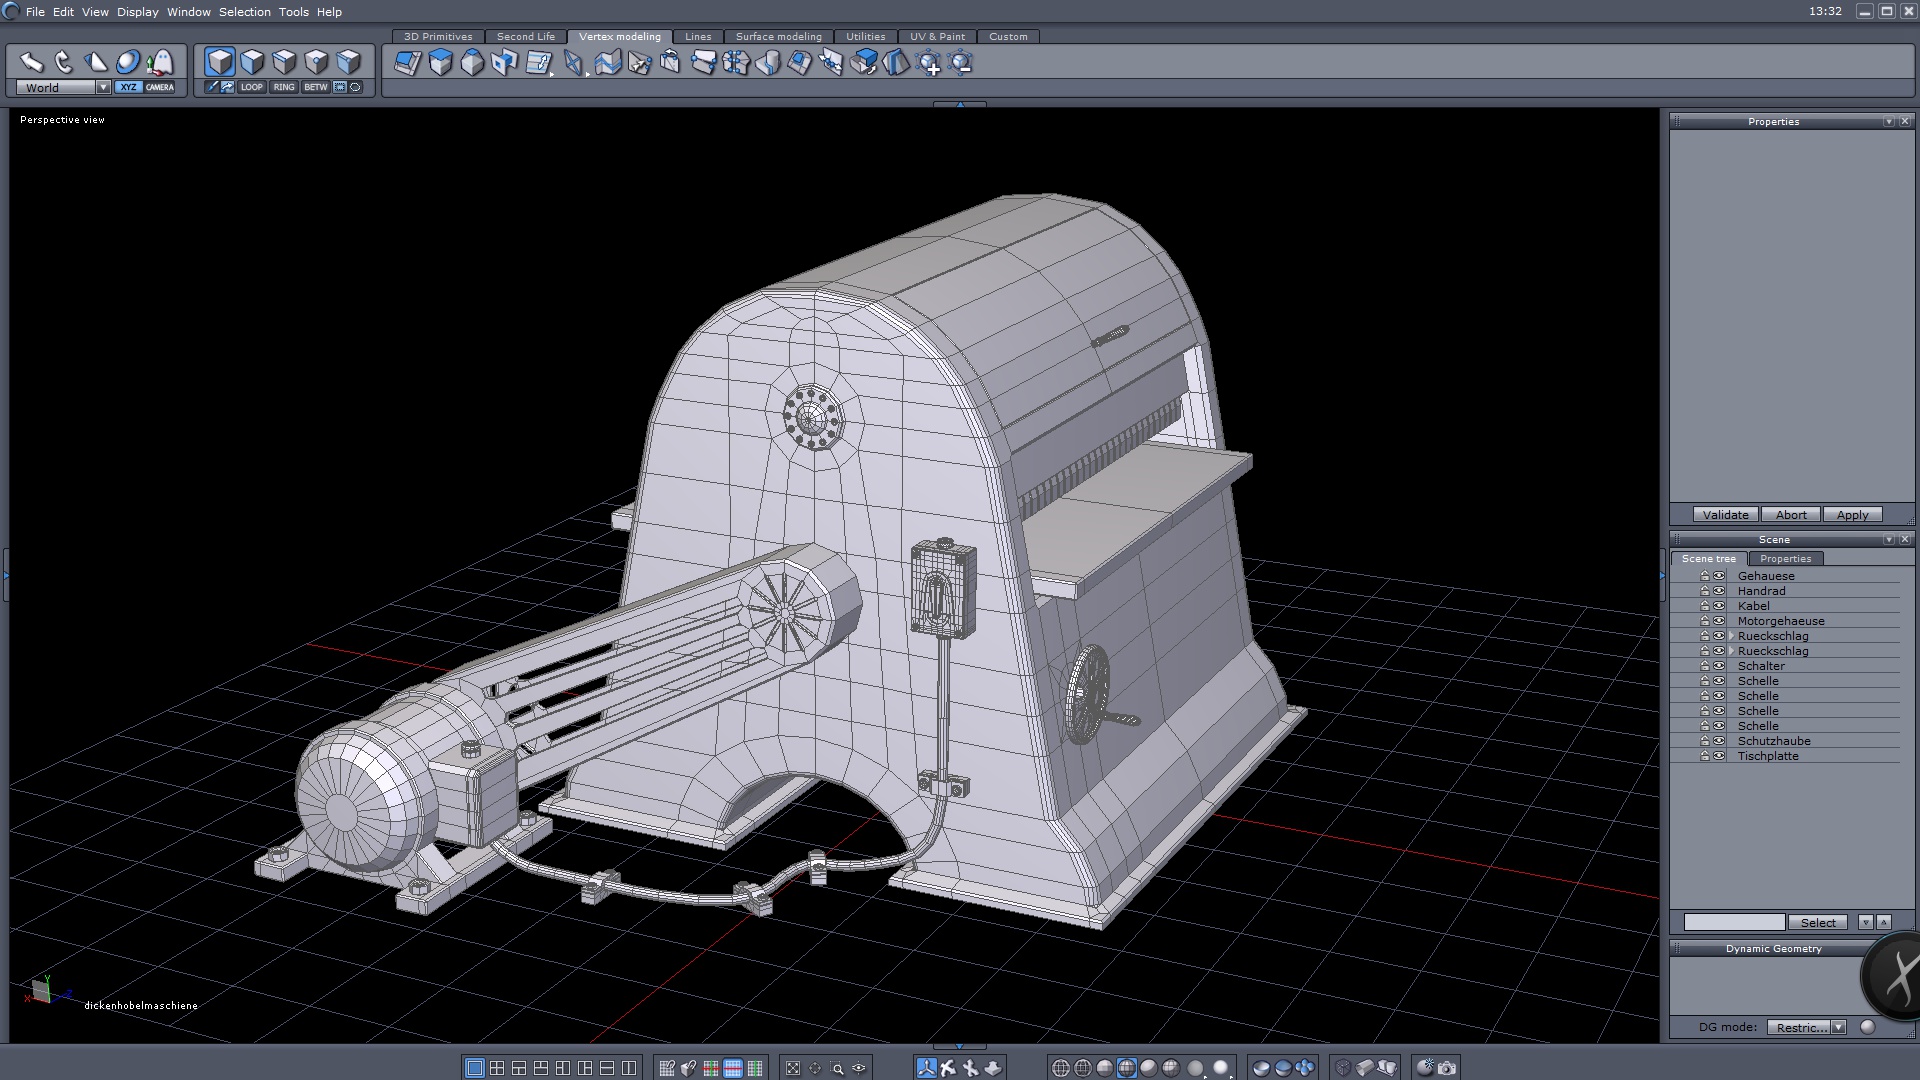Click the rotate curved-arrow tool icon

(x=64, y=62)
